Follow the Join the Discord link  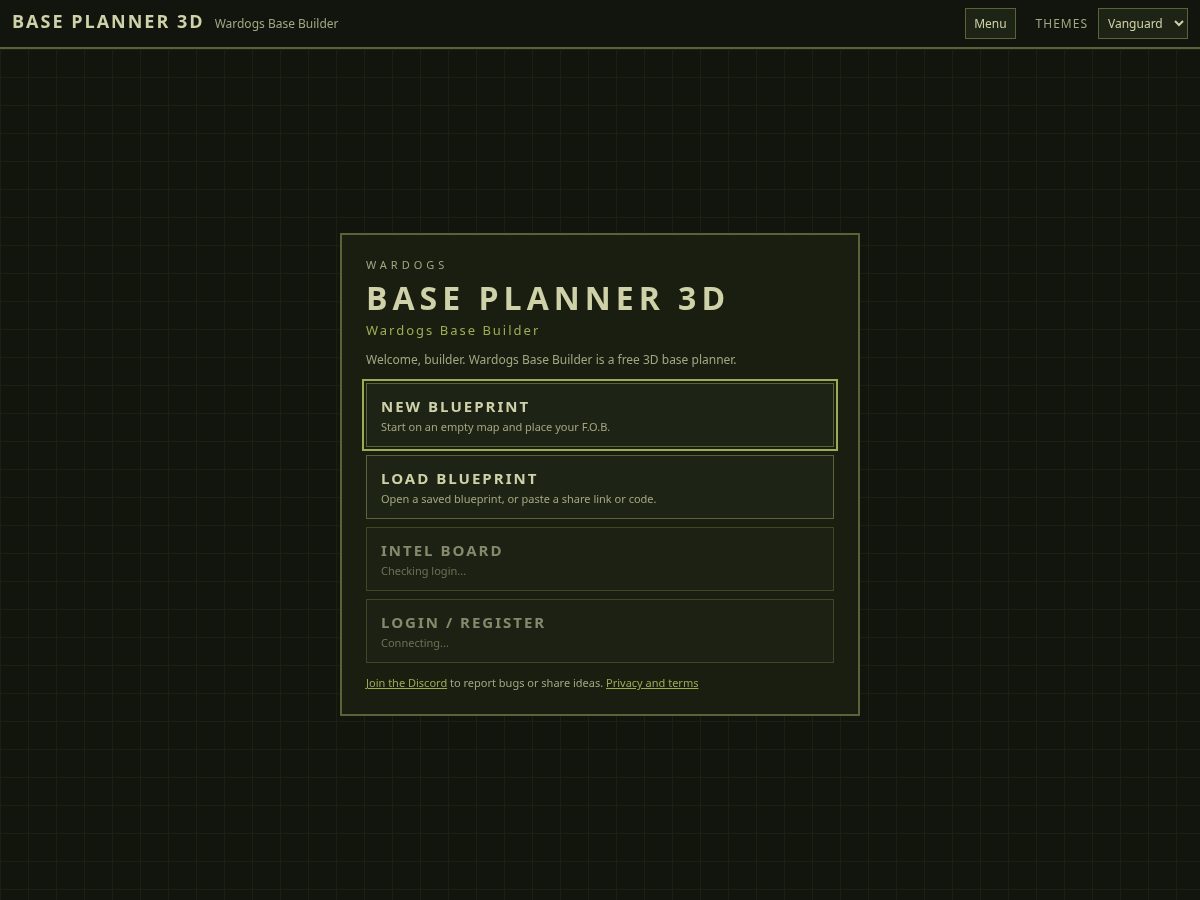406,683
